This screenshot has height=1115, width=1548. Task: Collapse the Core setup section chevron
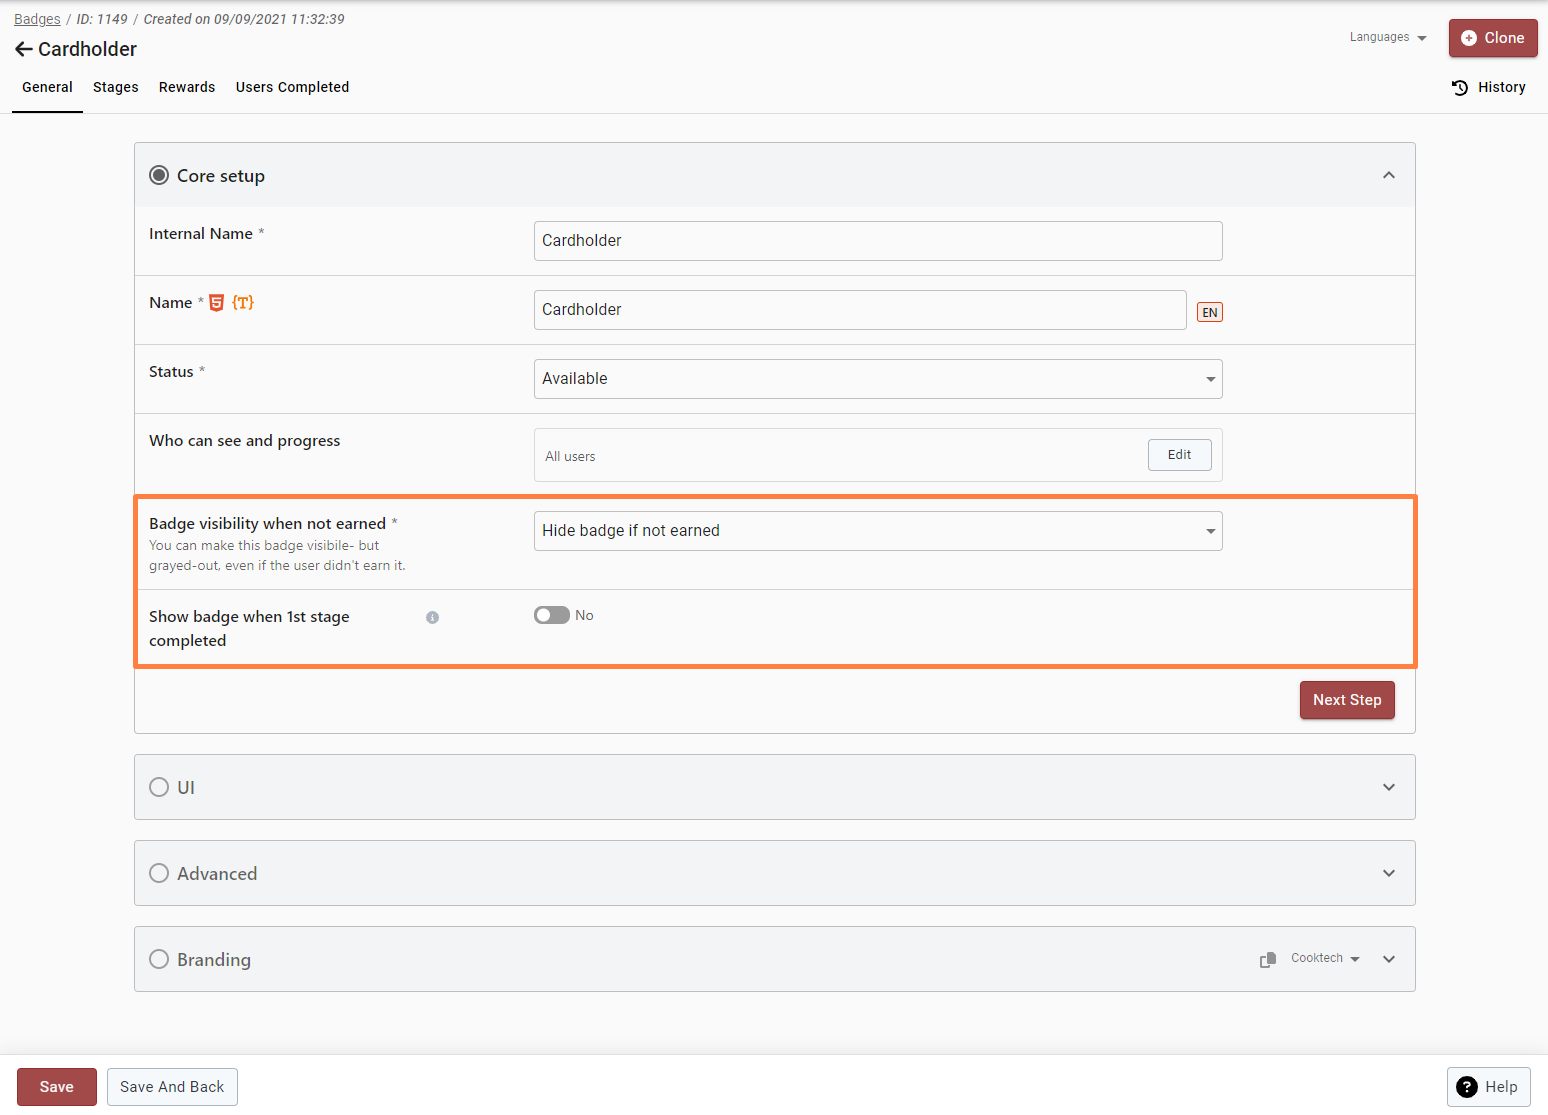click(x=1388, y=175)
